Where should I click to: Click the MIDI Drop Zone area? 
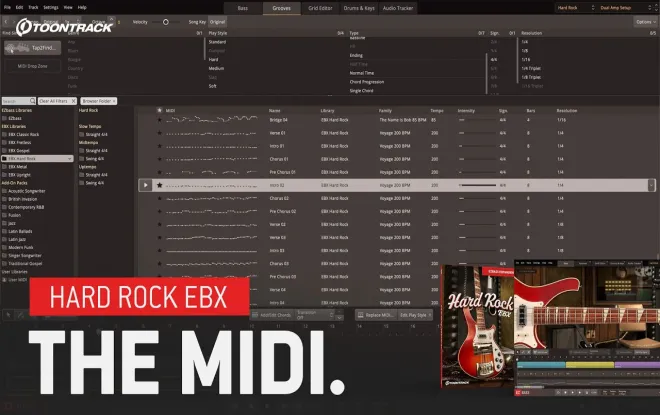pos(32,66)
